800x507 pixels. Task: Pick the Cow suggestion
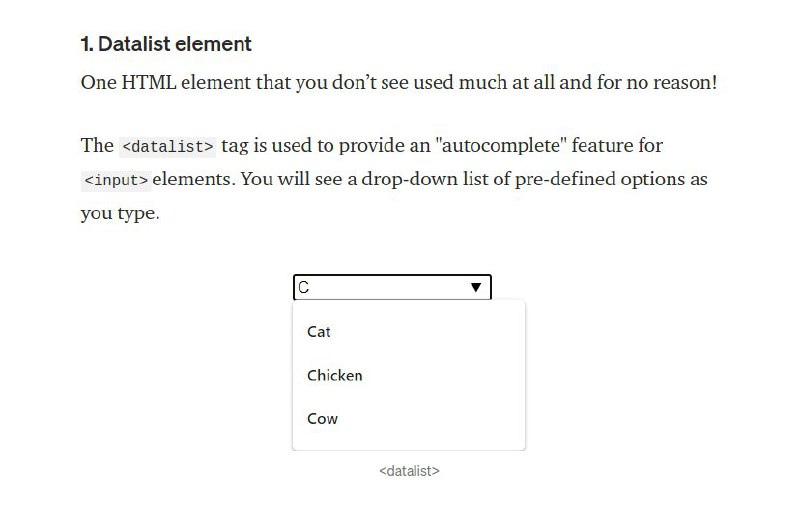[322, 419]
